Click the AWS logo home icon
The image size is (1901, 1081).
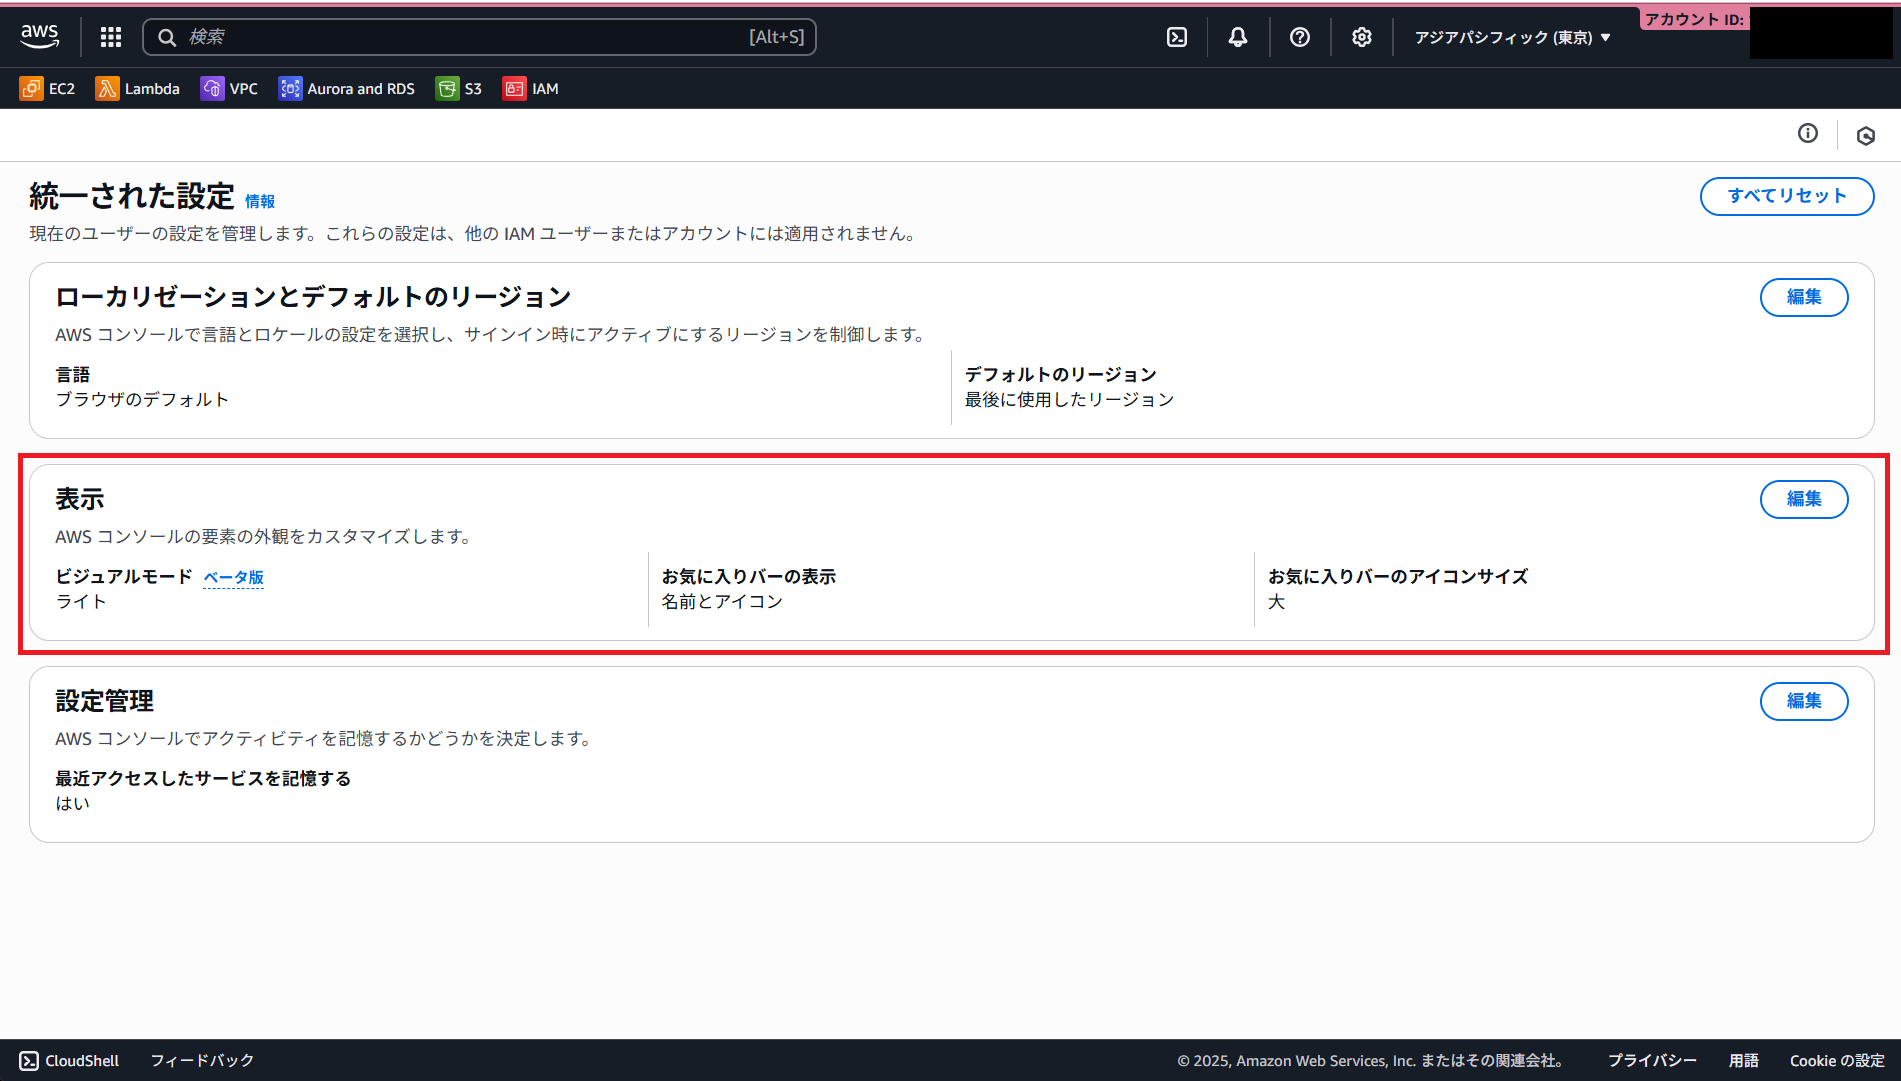(40, 36)
